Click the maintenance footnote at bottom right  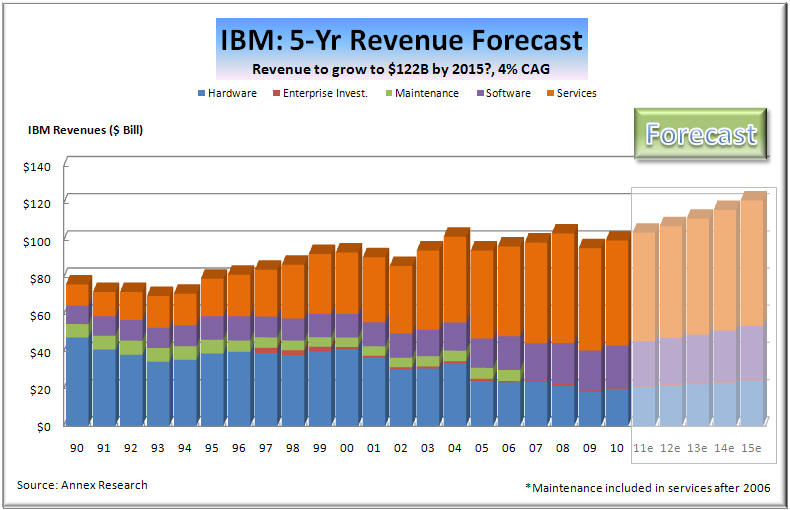coord(649,487)
